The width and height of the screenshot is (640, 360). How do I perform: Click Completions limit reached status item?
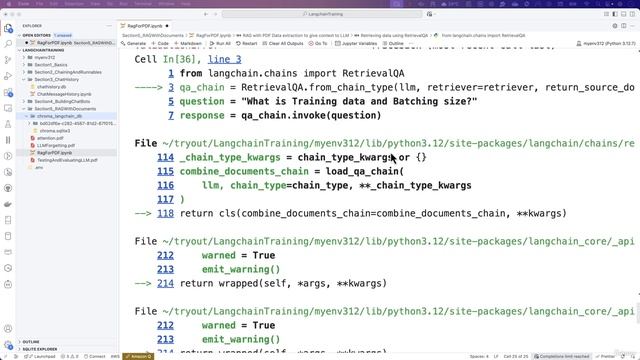pos(562,356)
